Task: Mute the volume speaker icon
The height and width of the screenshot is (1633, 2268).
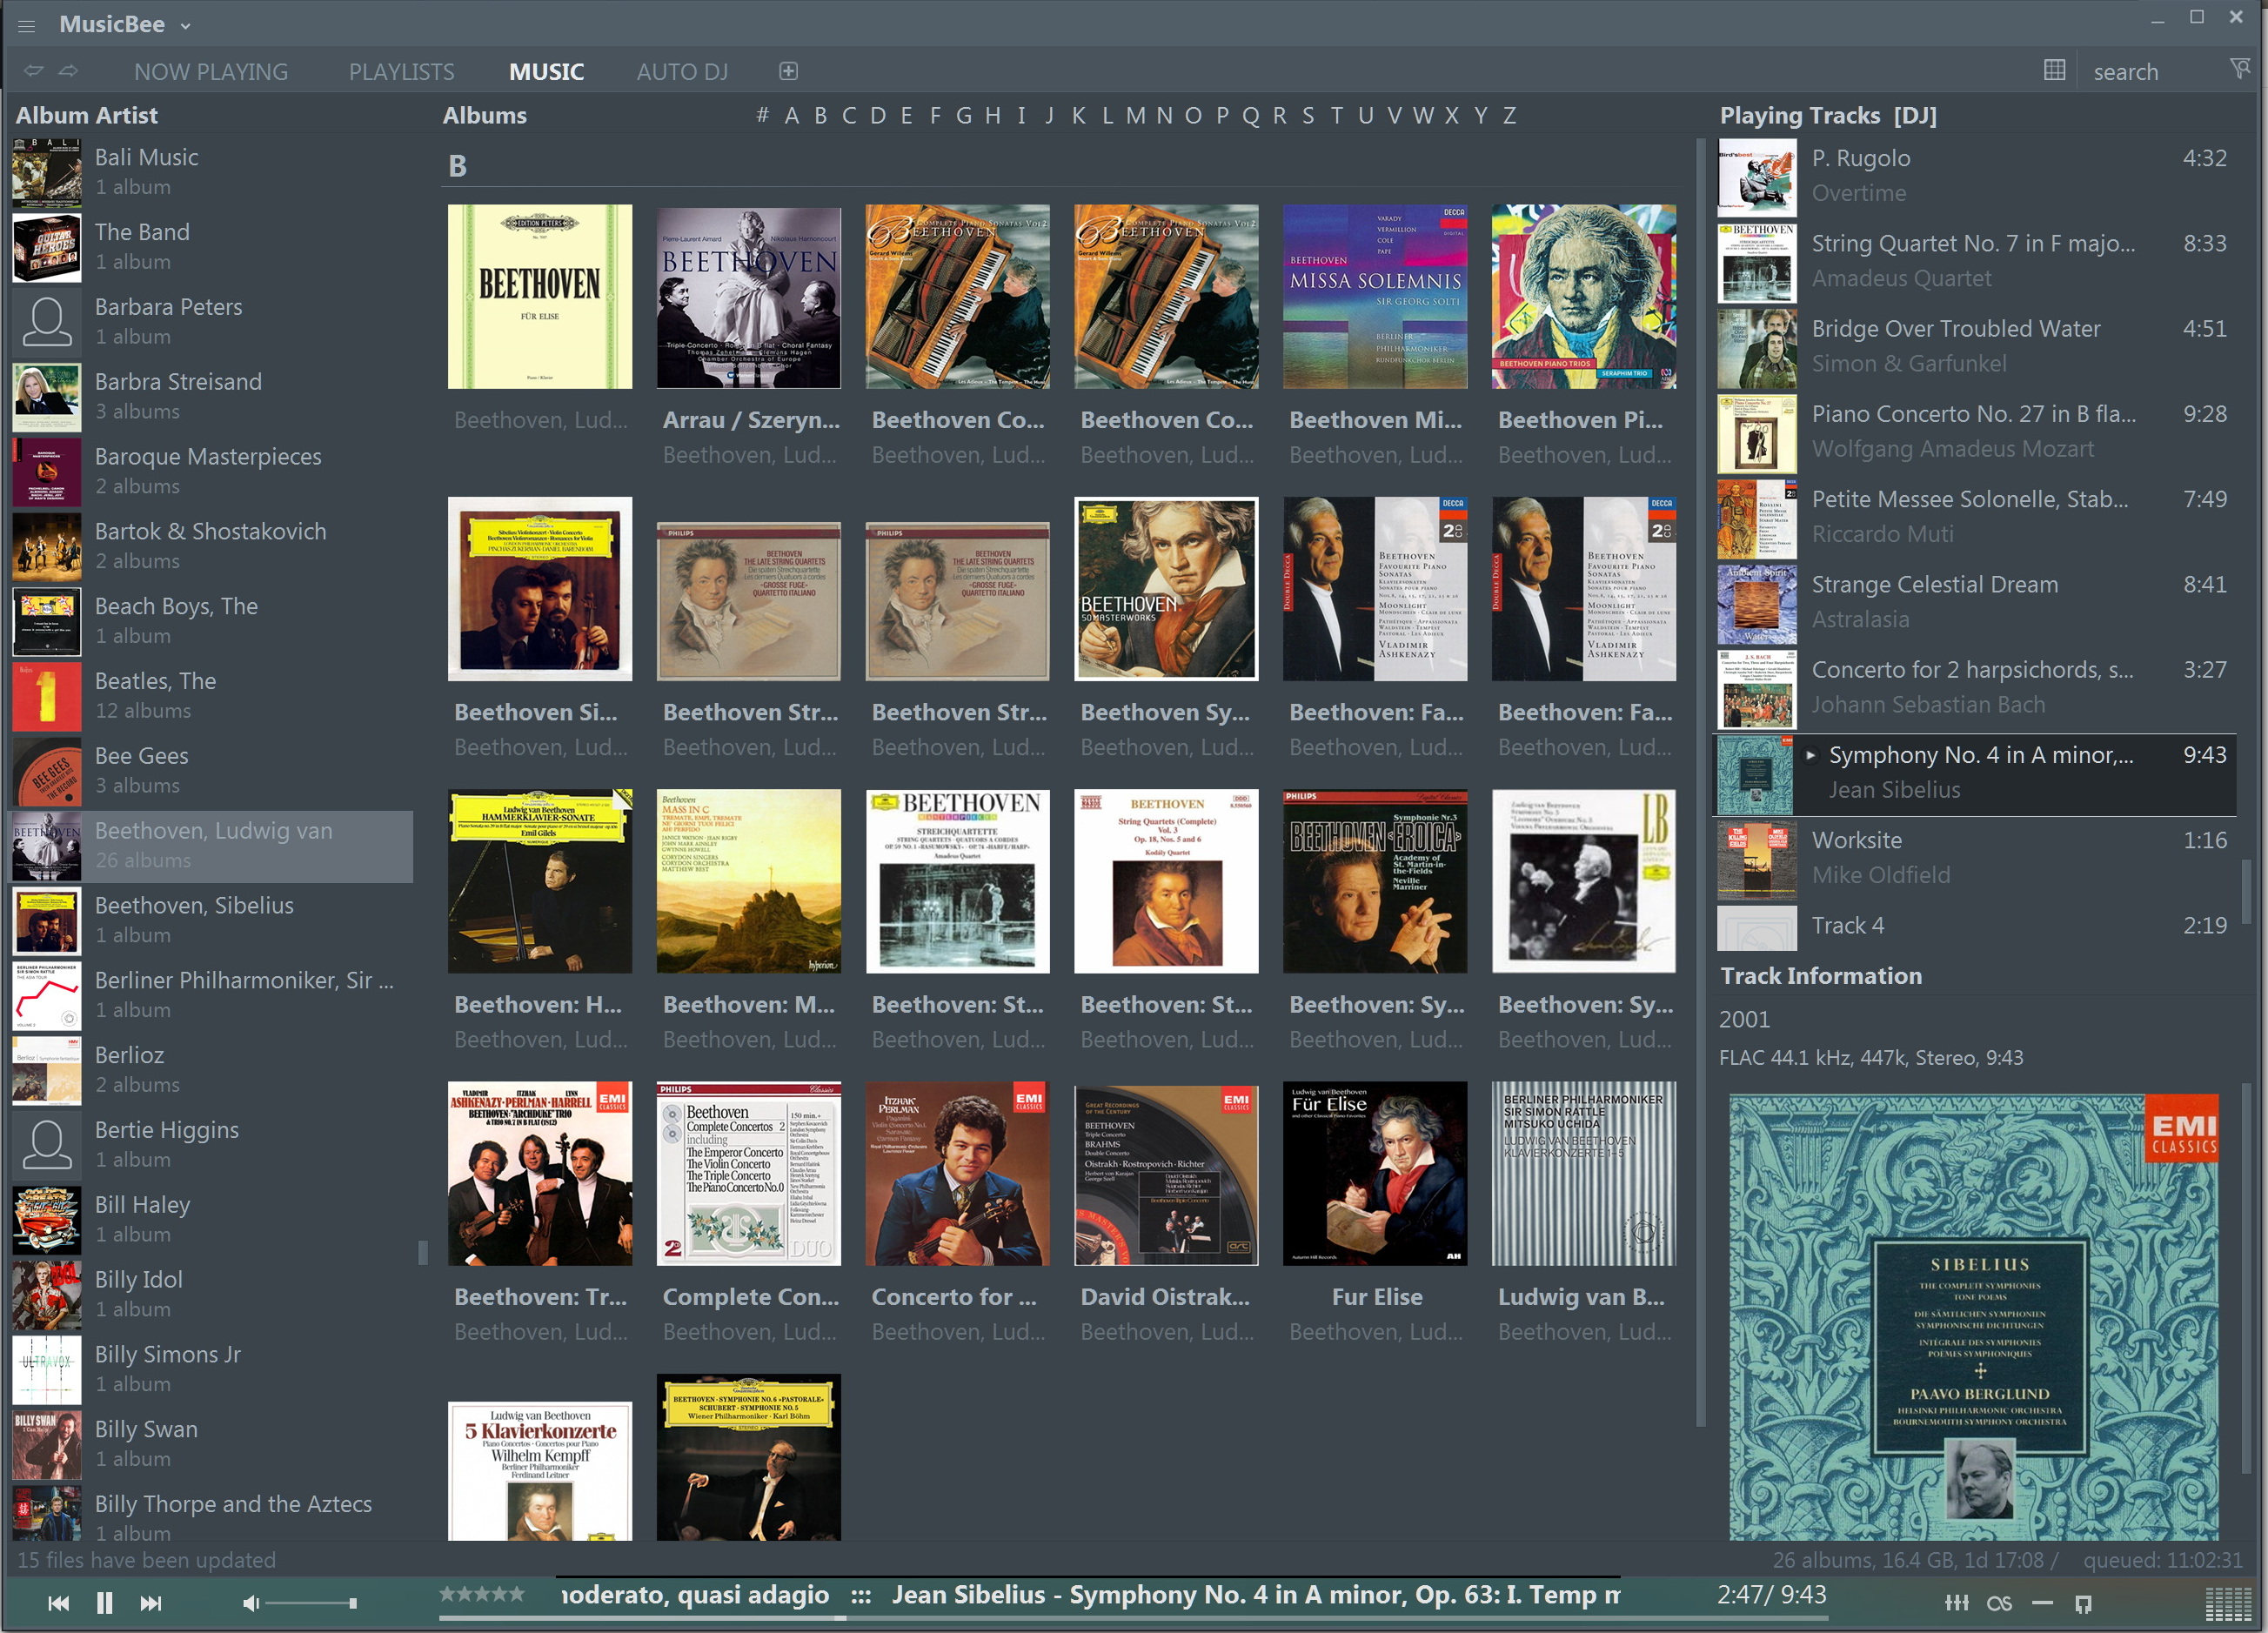Action: [x=250, y=1603]
